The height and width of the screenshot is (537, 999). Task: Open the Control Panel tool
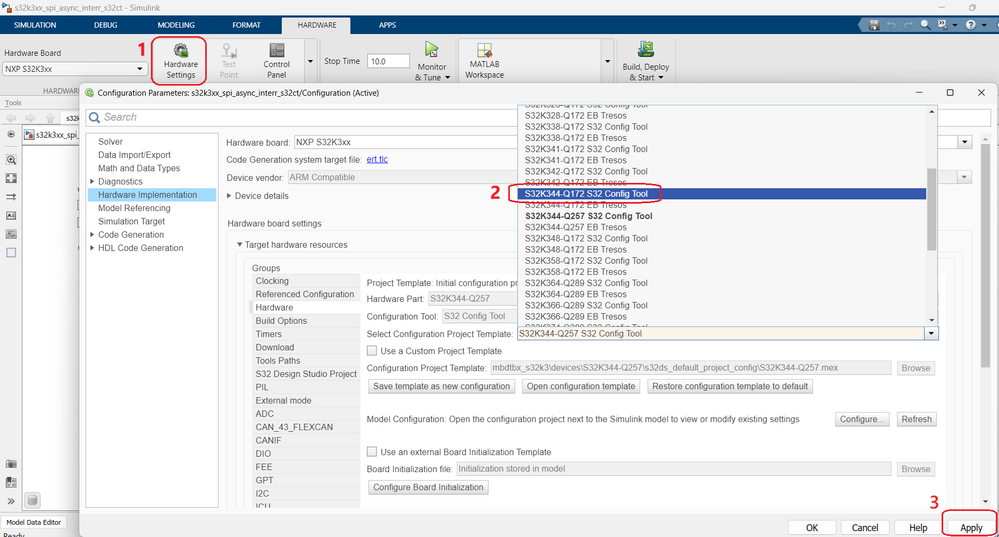(277, 61)
